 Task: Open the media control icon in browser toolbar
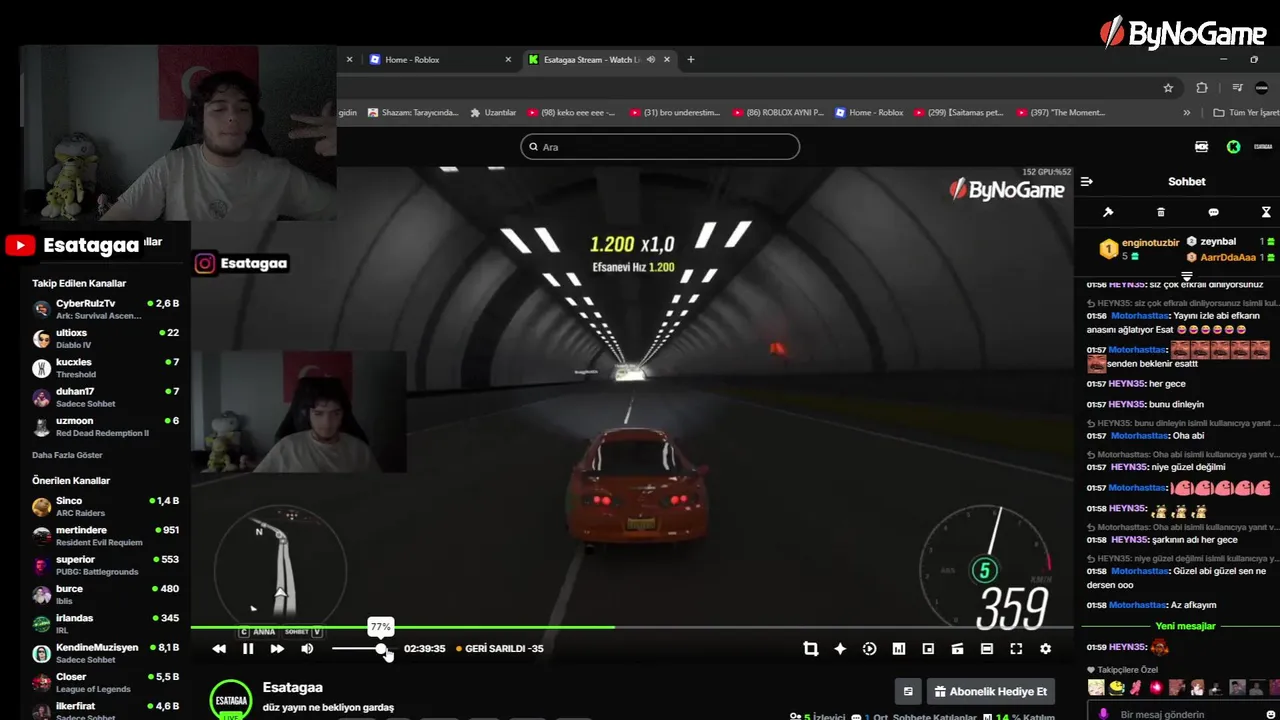pyautogui.click(x=1237, y=88)
